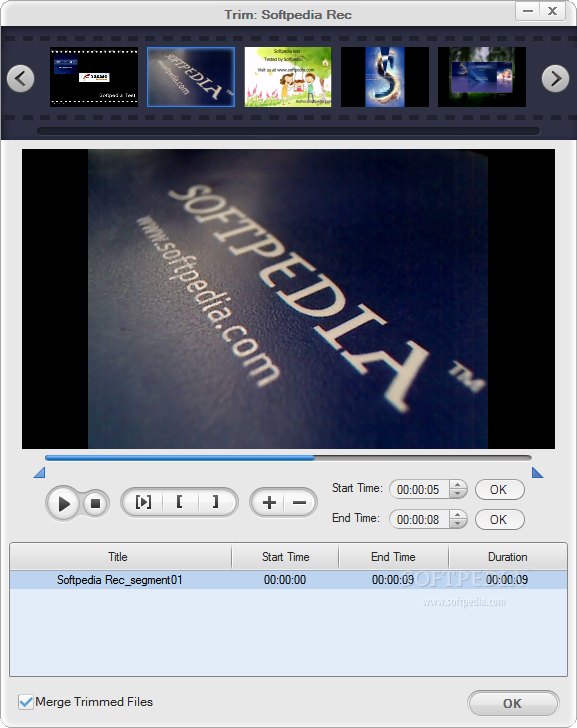Decrease Start Time with down arrow
This screenshot has height=728, width=577.
point(458,494)
